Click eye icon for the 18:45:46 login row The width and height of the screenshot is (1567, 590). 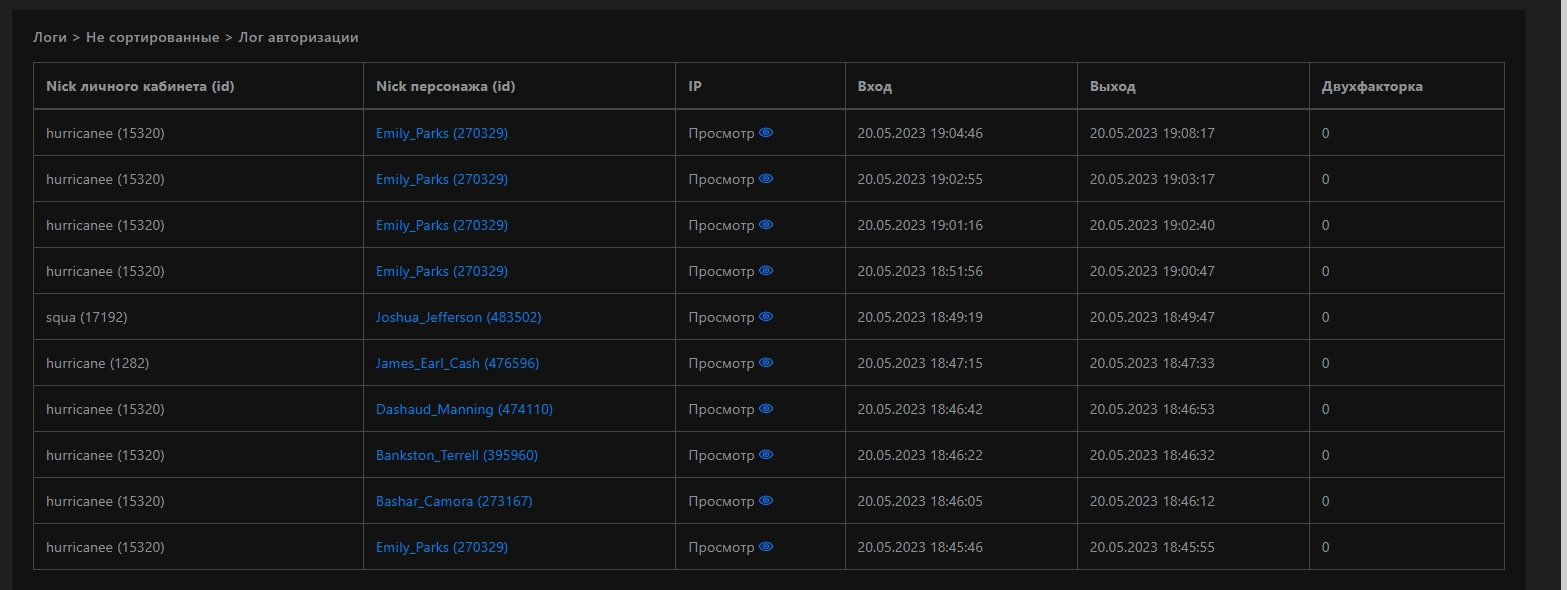tap(766, 547)
